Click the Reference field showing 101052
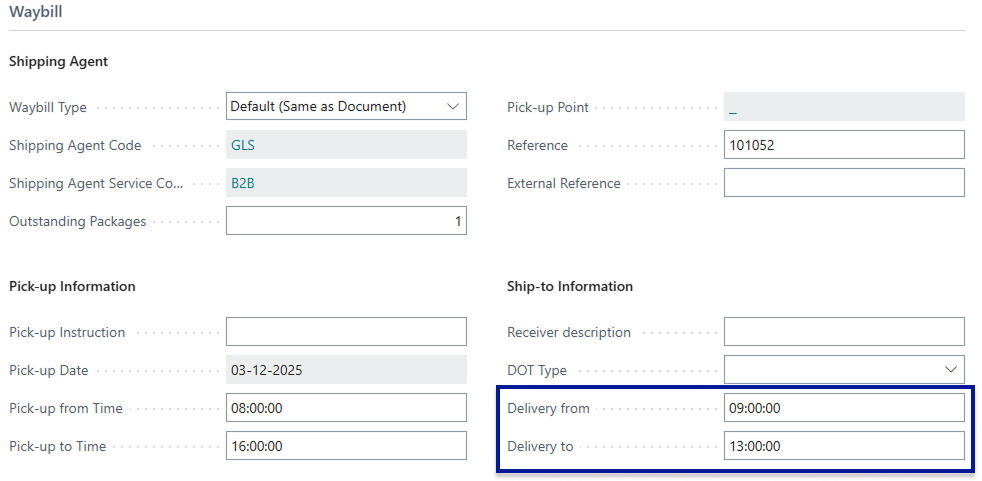Screen dimensions: 982x481 [x=843, y=145]
